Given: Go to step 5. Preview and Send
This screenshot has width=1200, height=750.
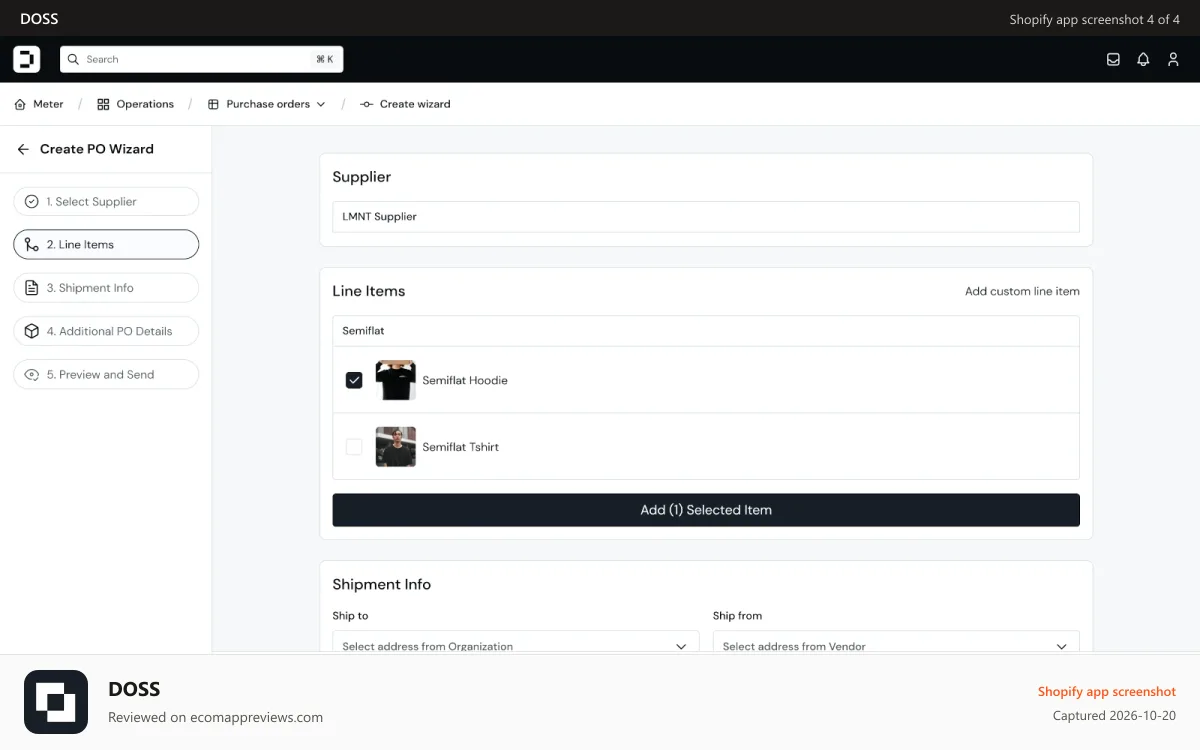Looking at the screenshot, I should coord(106,375).
